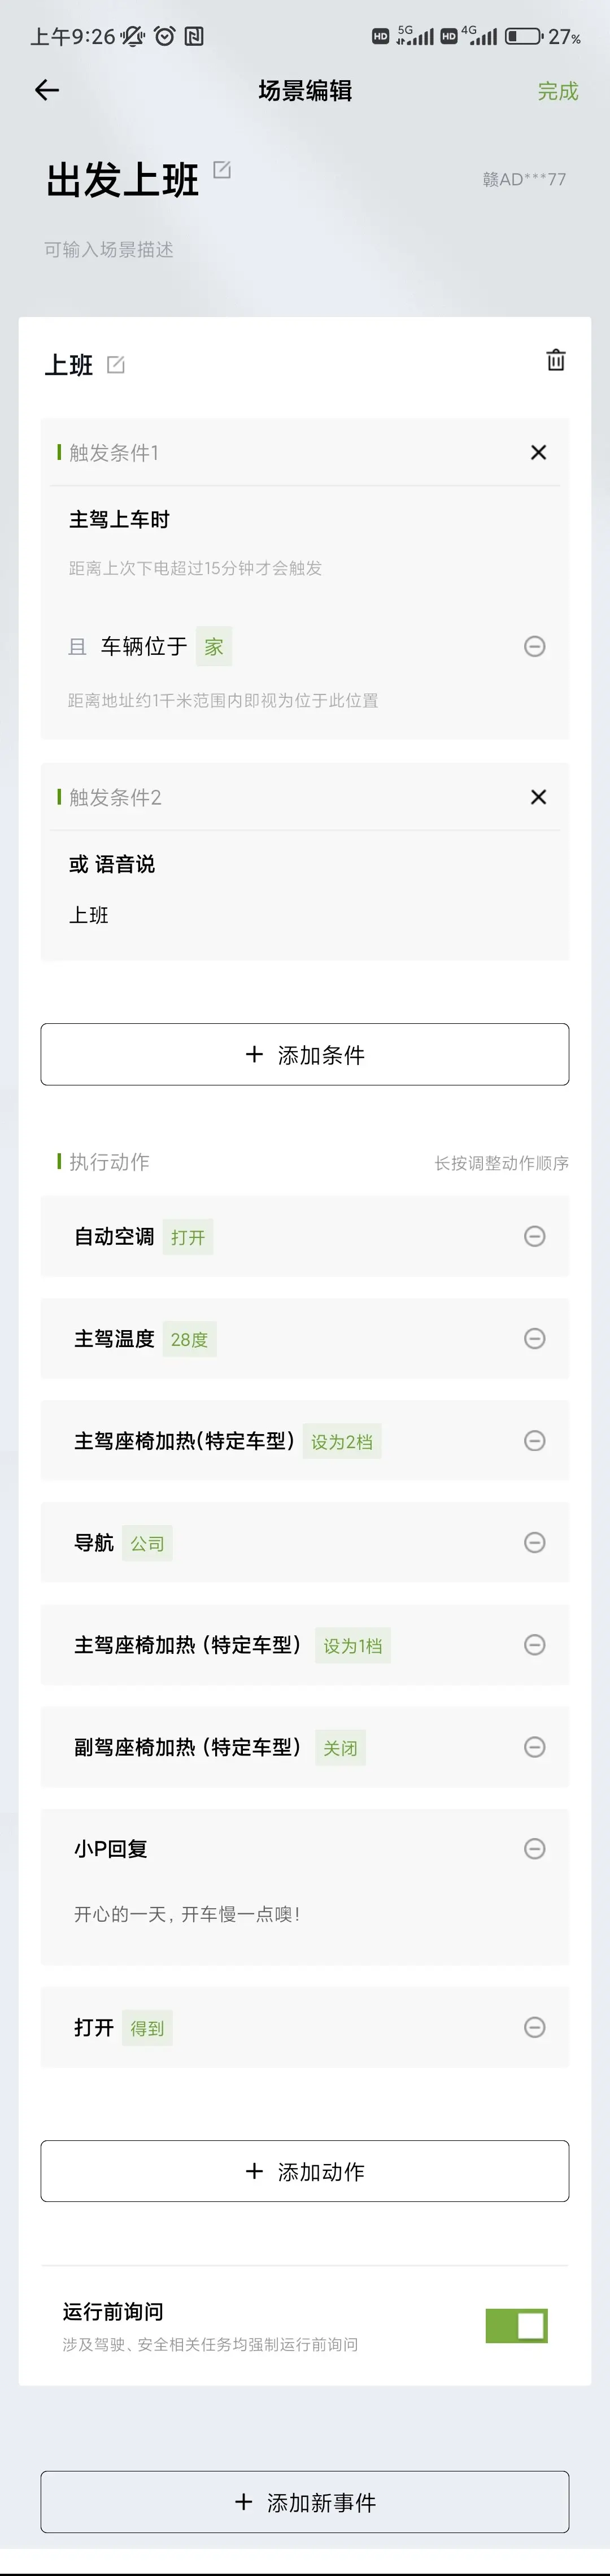Image resolution: width=610 pixels, height=2576 pixels.
Task: Click the edit icon beside 上班
Action: click(116, 365)
